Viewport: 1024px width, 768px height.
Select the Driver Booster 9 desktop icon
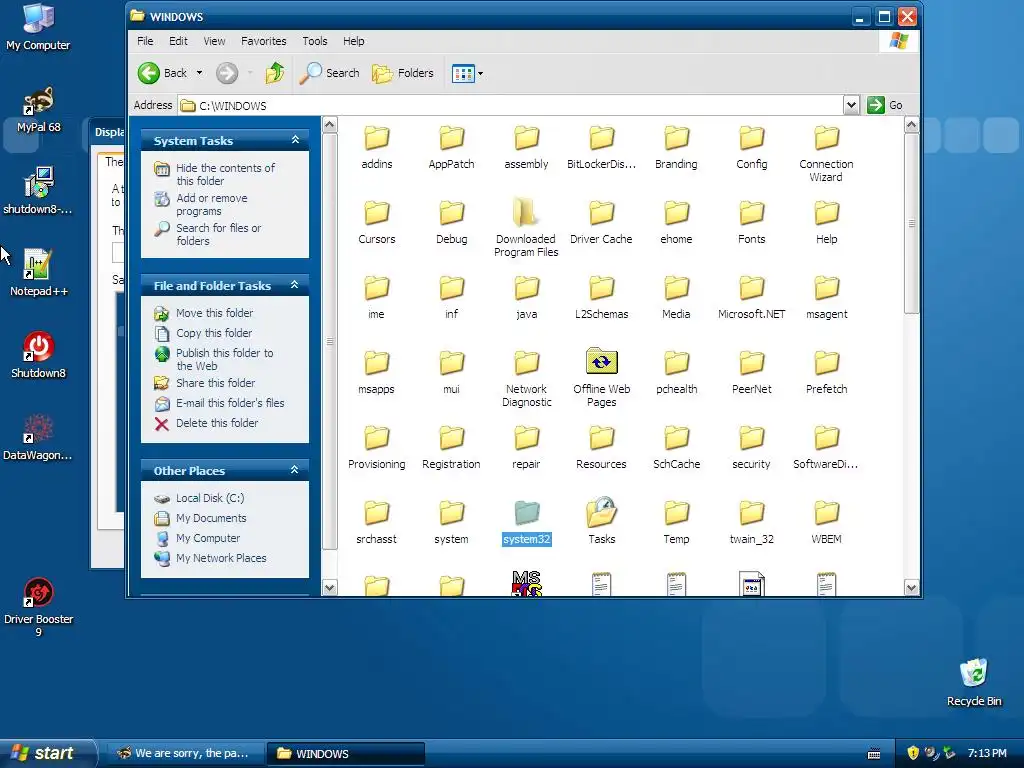[x=39, y=607]
